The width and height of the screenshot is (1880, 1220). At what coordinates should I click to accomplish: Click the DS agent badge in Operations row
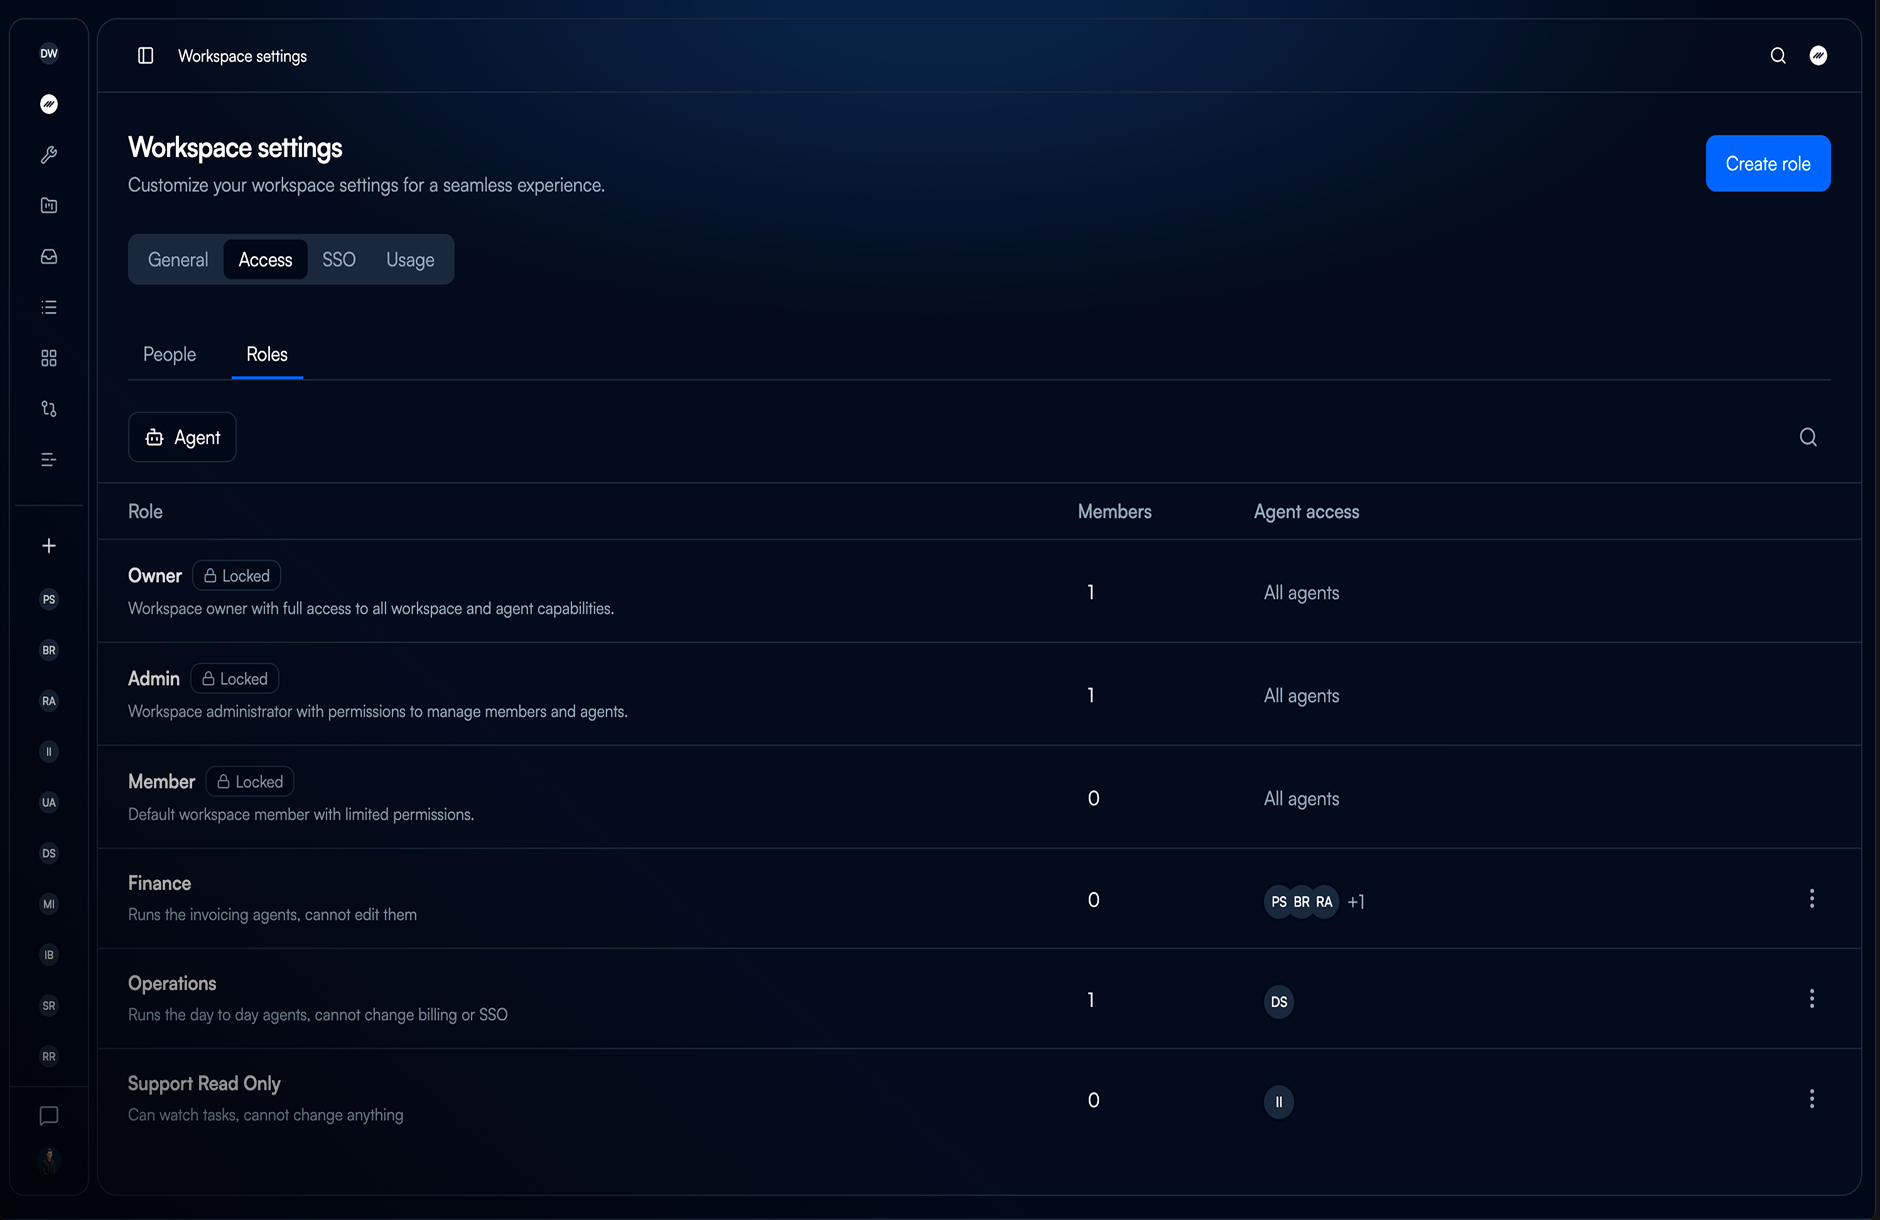point(1279,1002)
